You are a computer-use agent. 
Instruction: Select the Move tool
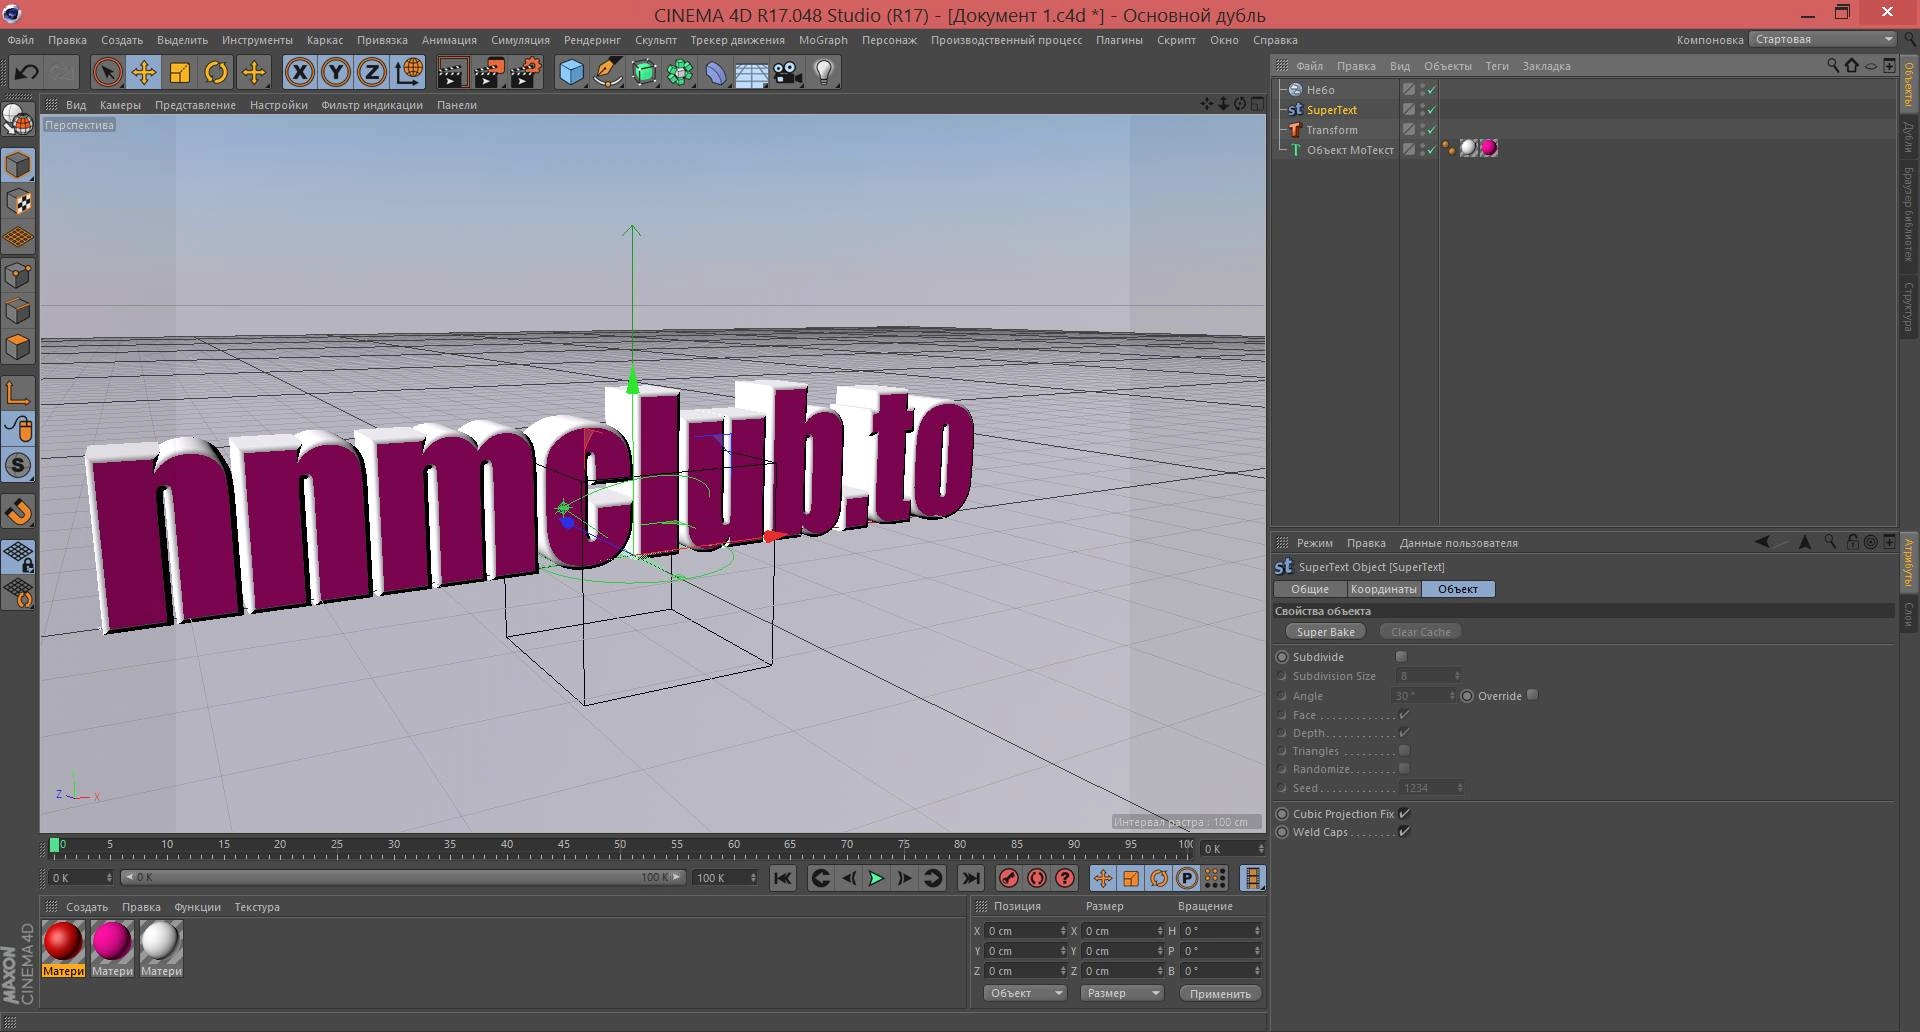point(144,72)
